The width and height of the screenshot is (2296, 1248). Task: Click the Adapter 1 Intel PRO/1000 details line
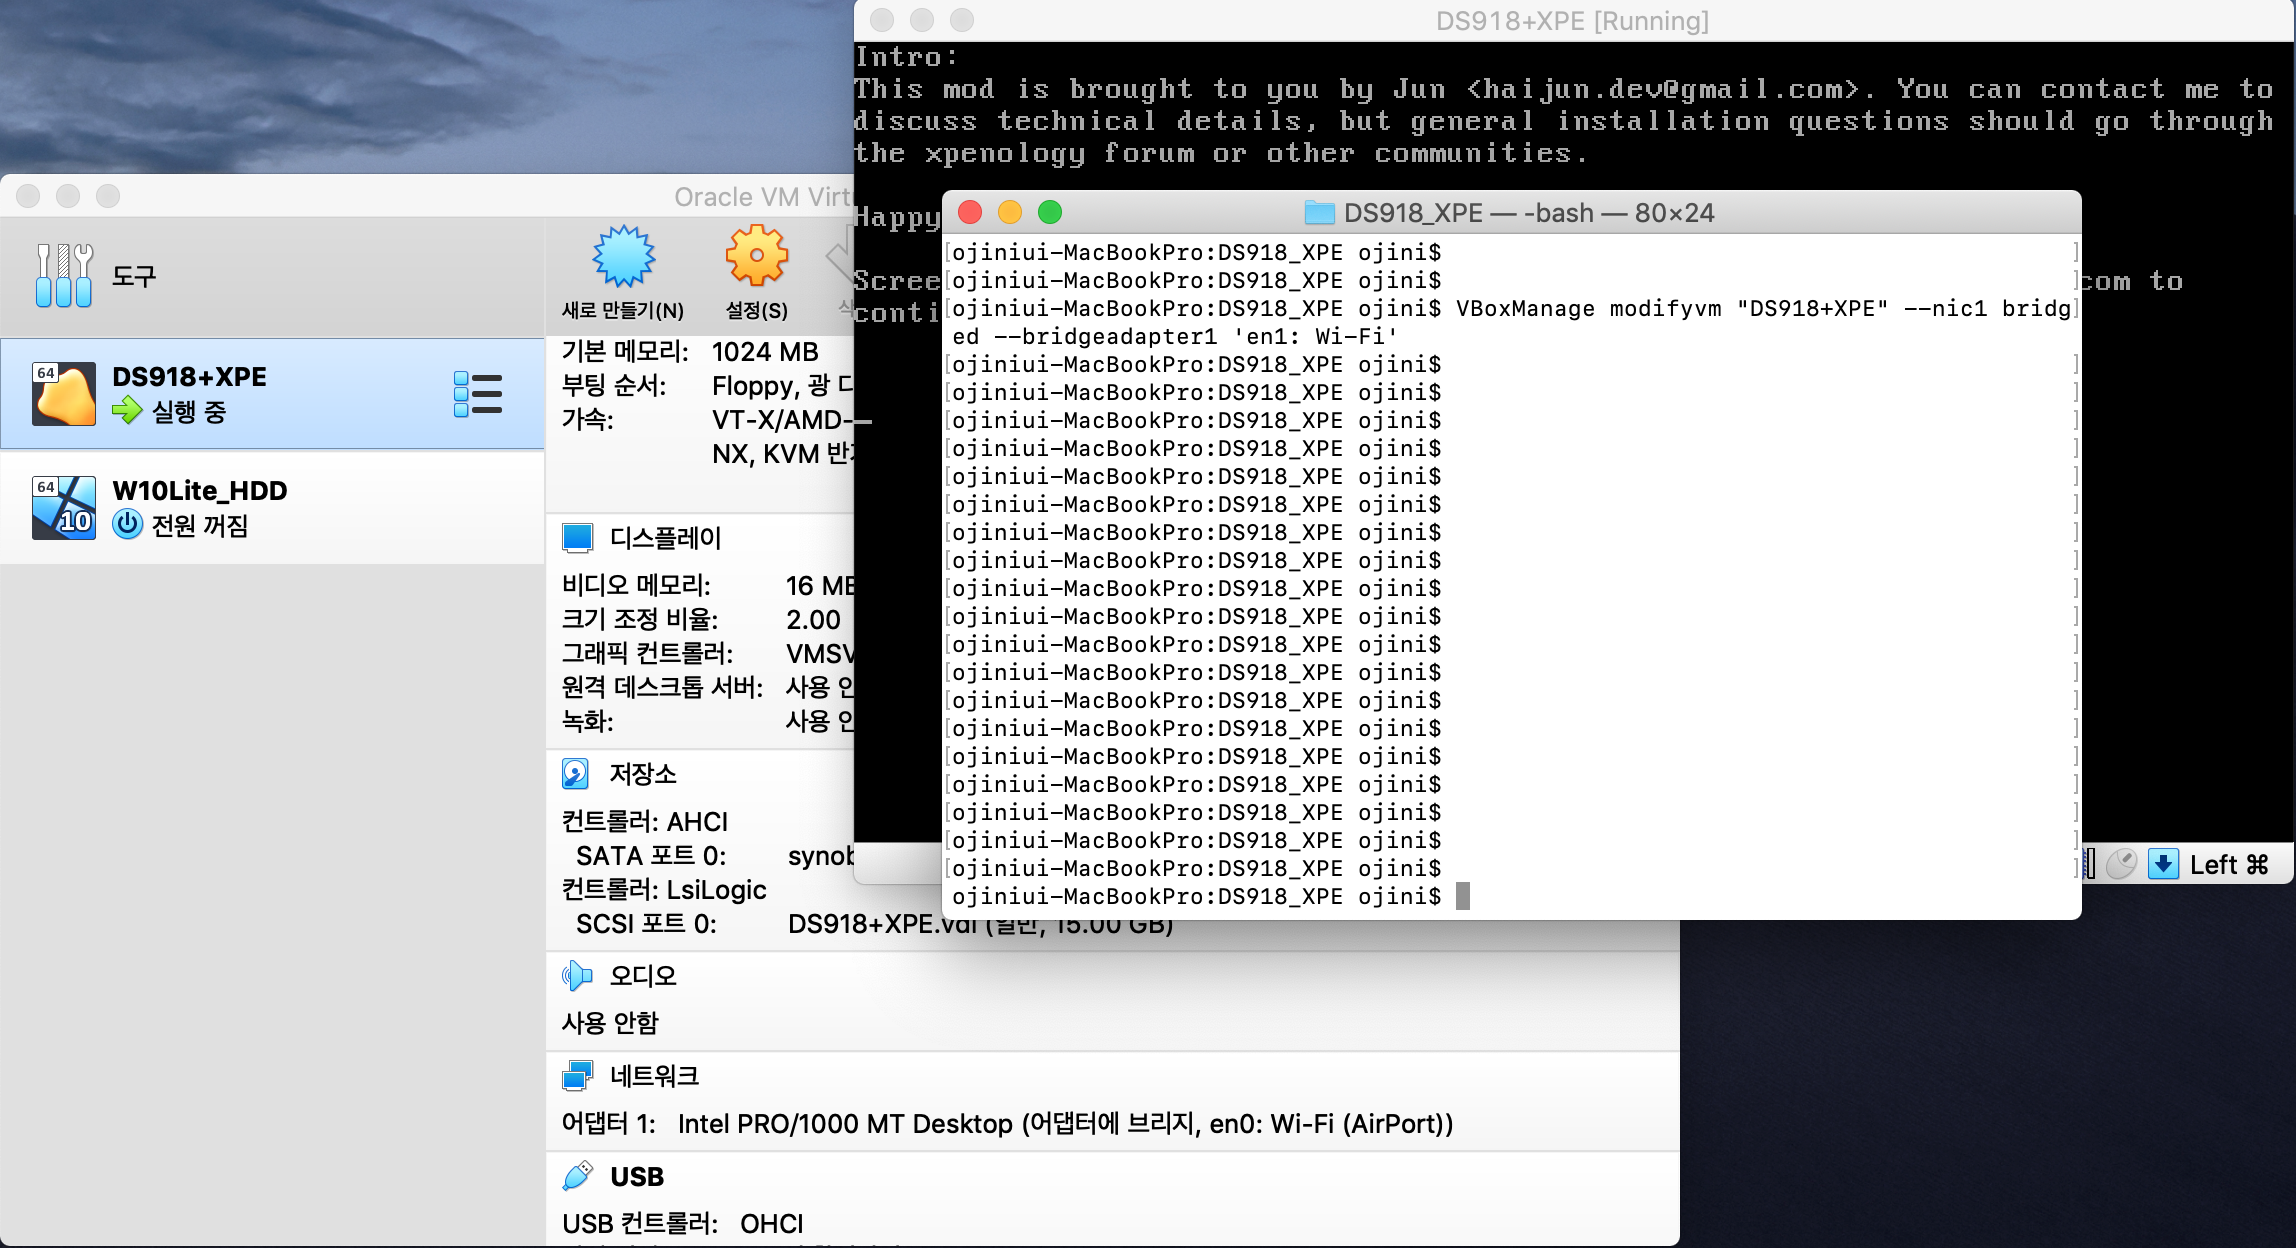[1006, 1124]
